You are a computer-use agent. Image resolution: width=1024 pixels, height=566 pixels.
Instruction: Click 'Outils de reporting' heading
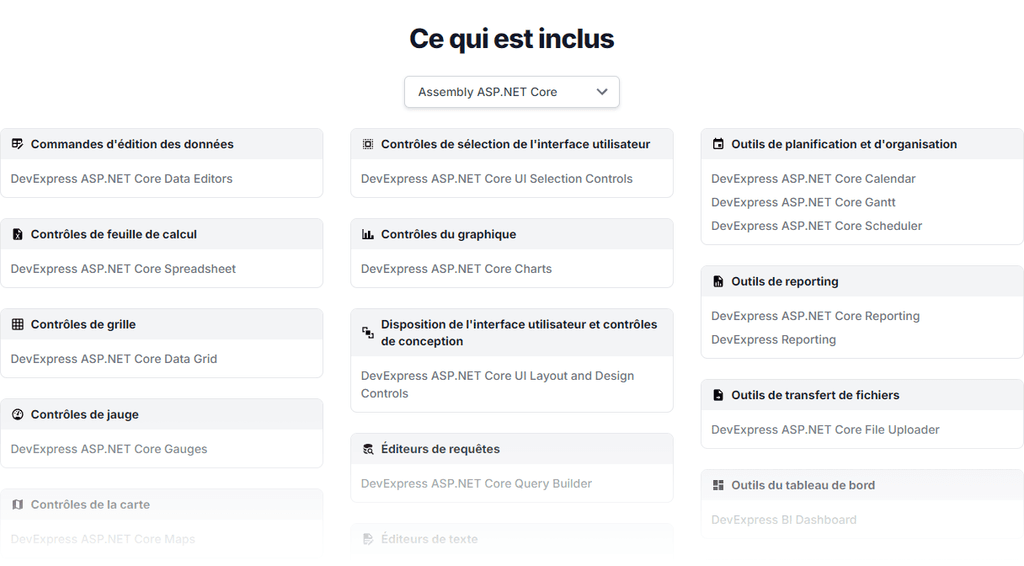pos(784,281)
